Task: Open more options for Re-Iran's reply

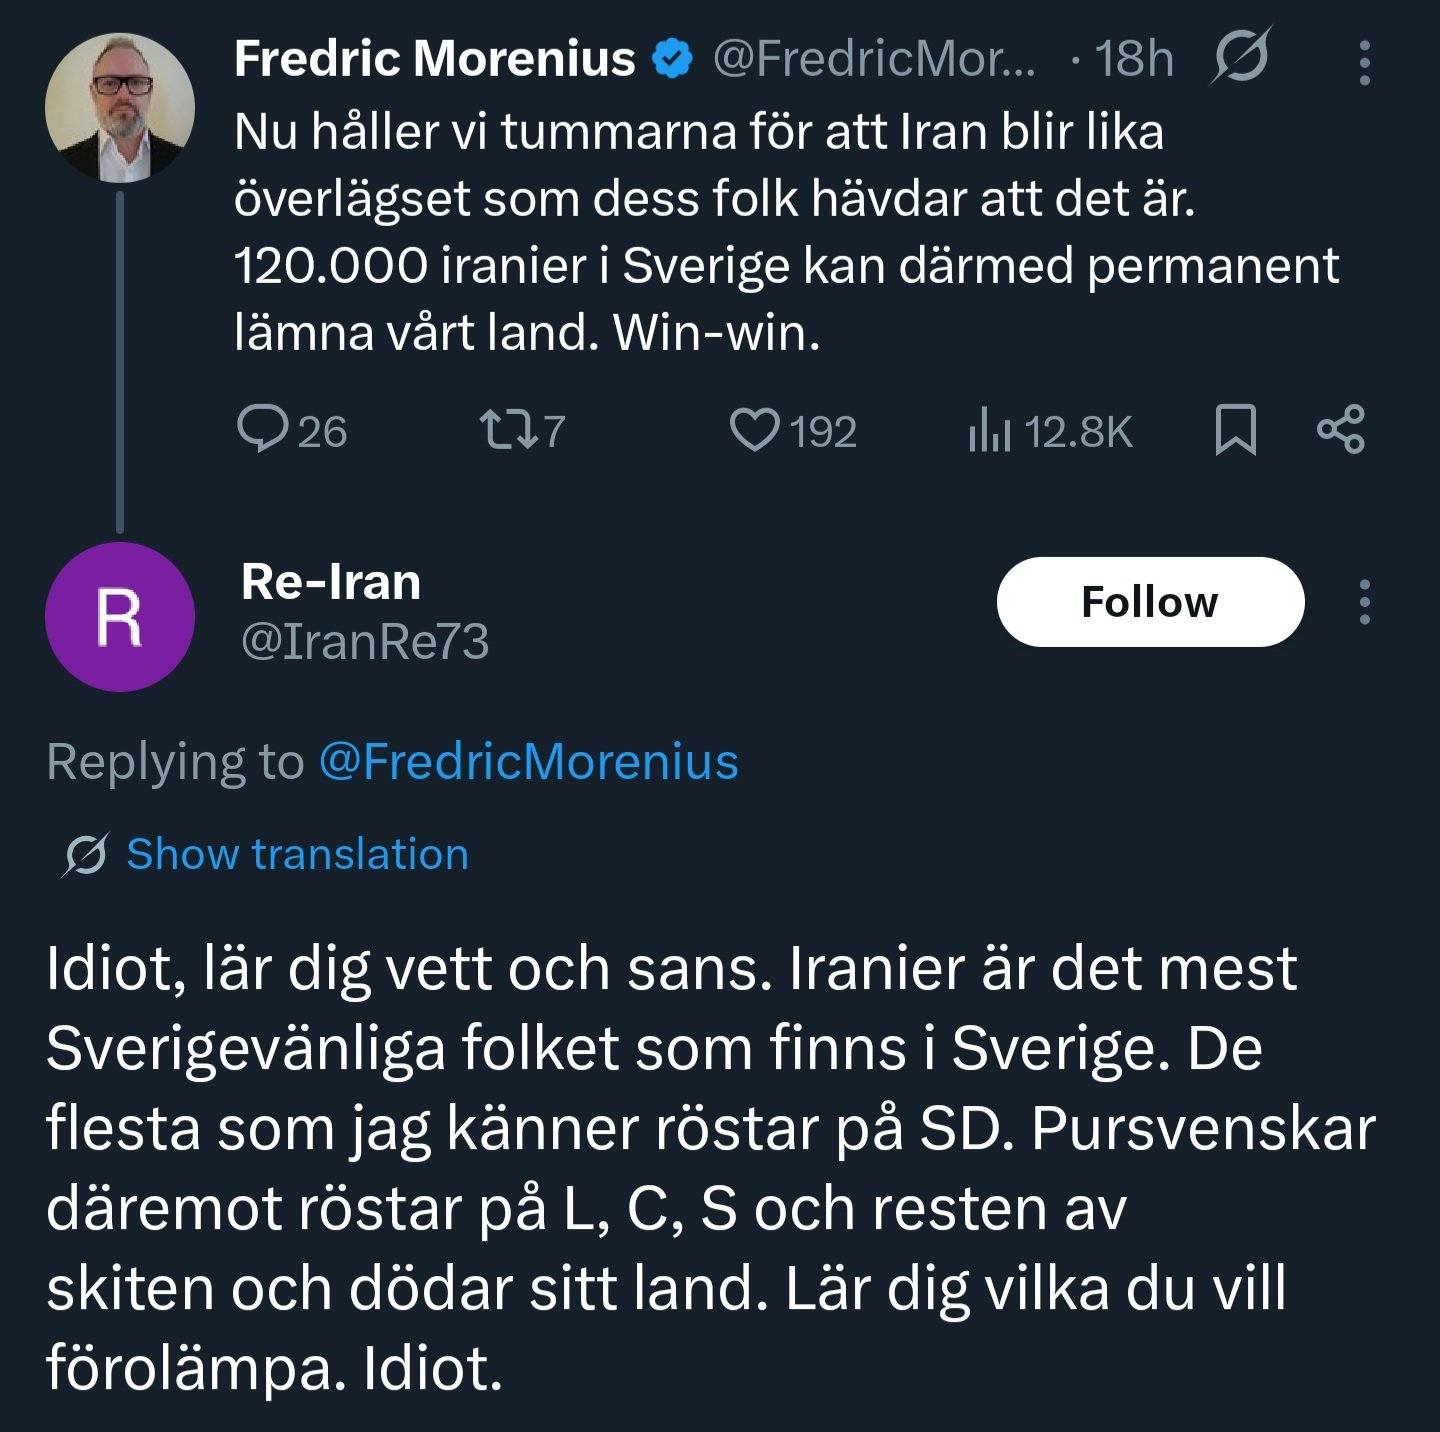Action: coord(1364,602)
